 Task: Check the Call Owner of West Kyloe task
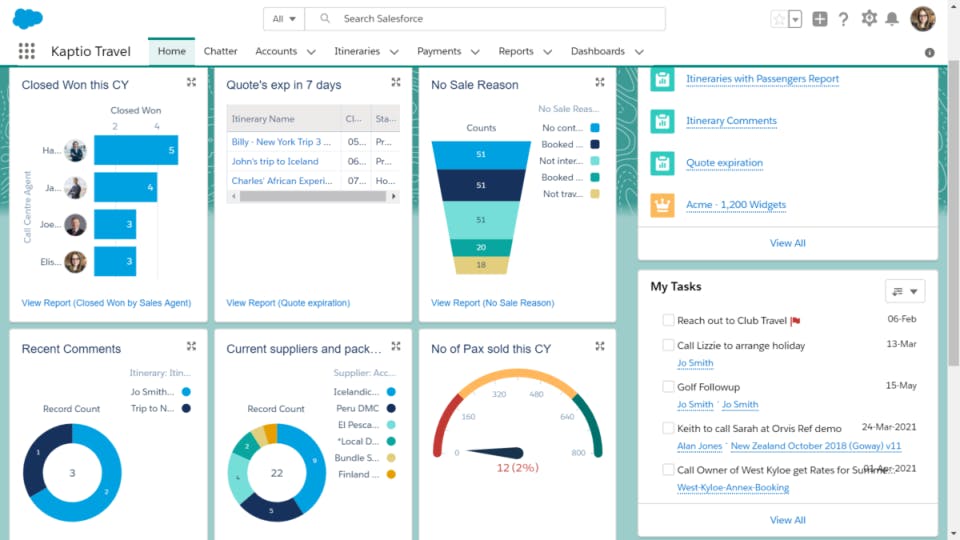pyautogui.click(x=668, y=470)
